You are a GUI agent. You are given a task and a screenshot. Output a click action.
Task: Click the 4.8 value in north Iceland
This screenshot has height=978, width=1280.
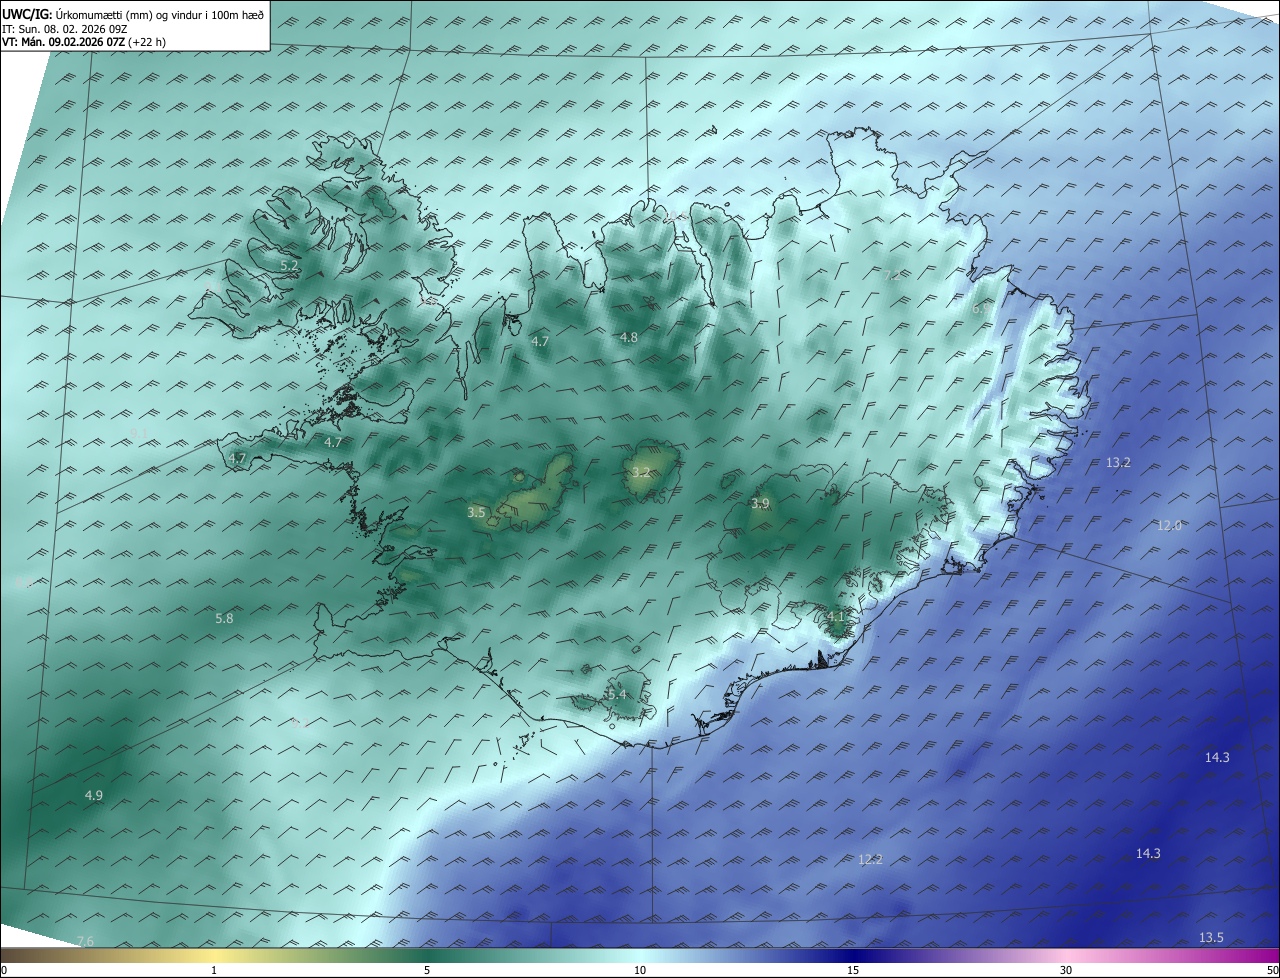[629, 337]
